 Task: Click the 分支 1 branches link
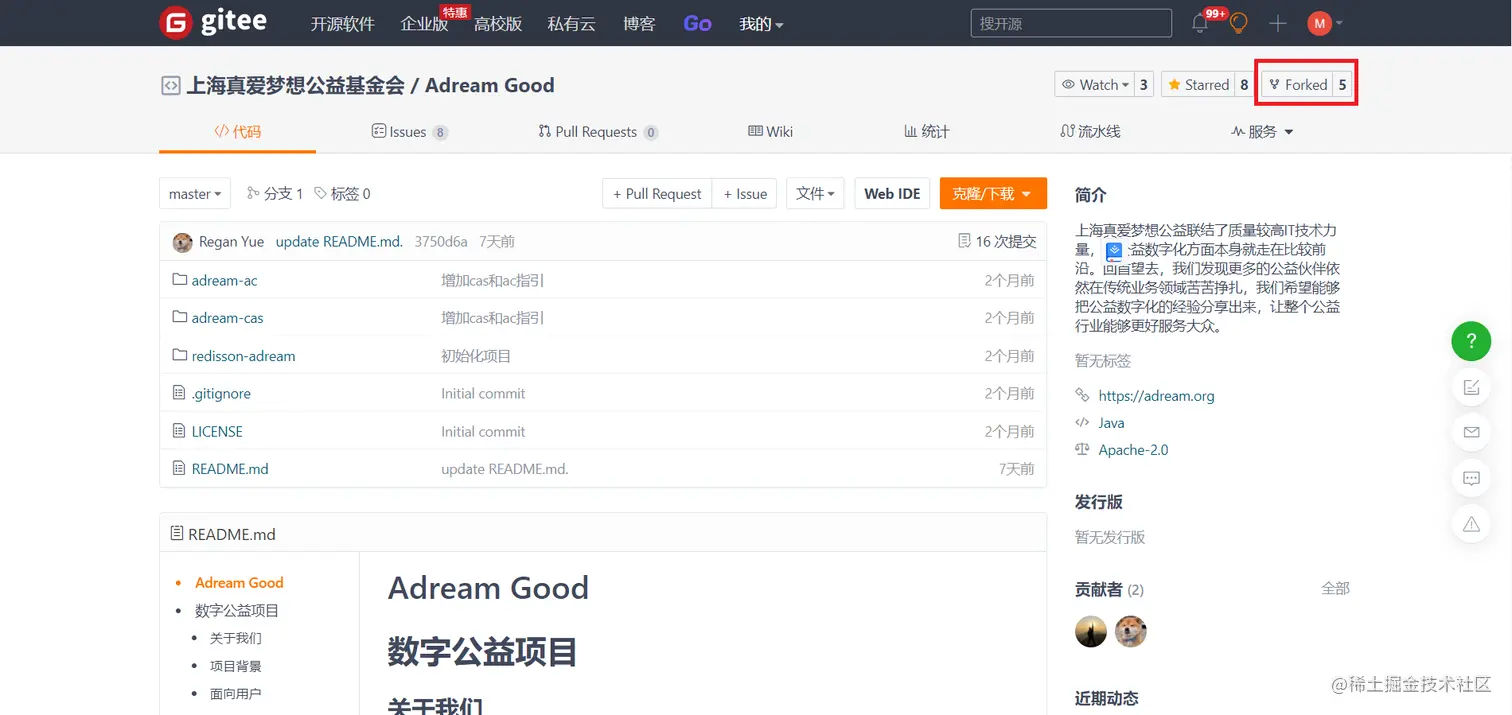coord(275,194)
